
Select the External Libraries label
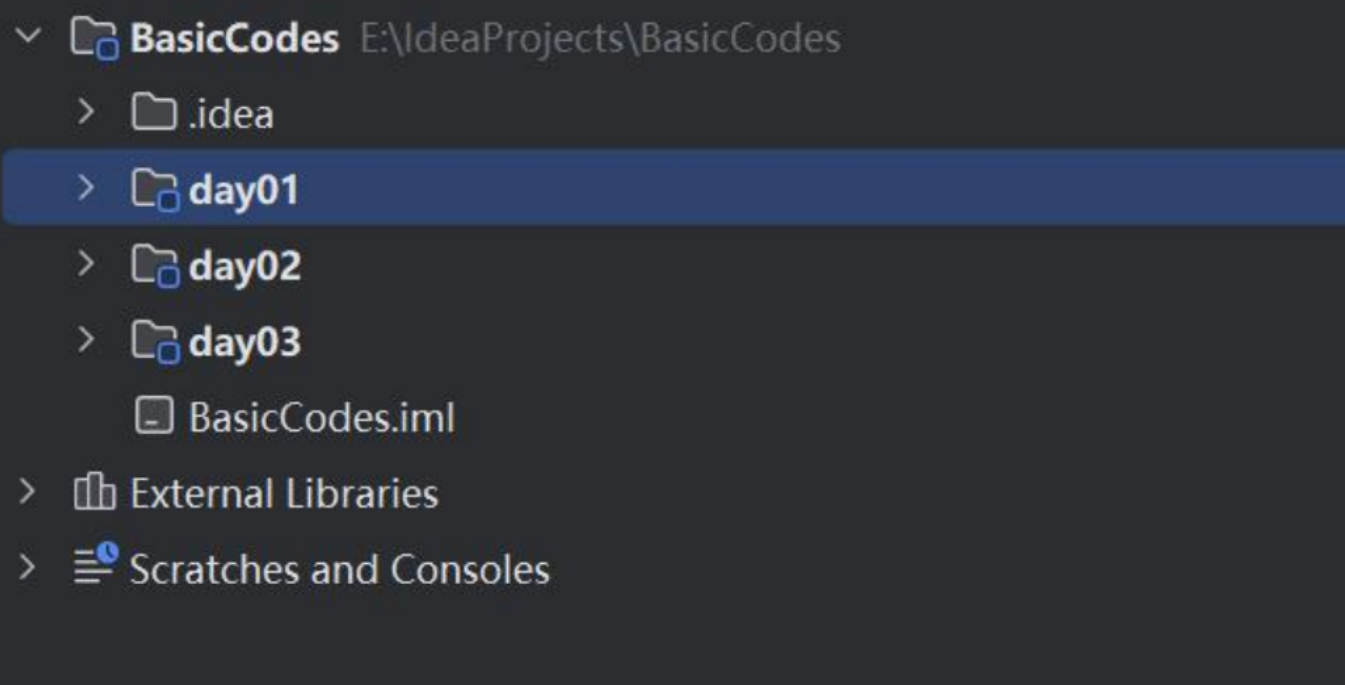tap(284, 493)
